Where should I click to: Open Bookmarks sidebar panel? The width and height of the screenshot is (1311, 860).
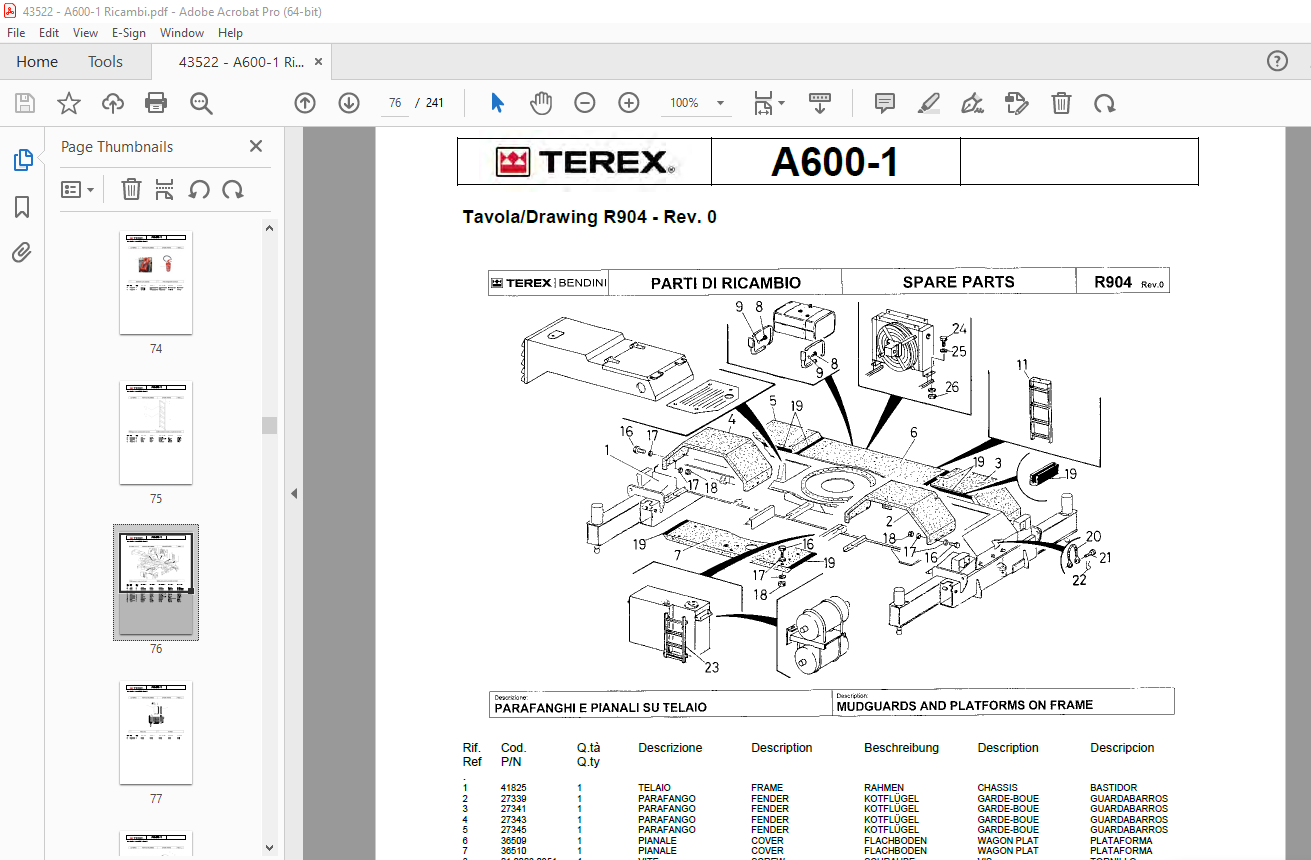[x=22, y=207]
